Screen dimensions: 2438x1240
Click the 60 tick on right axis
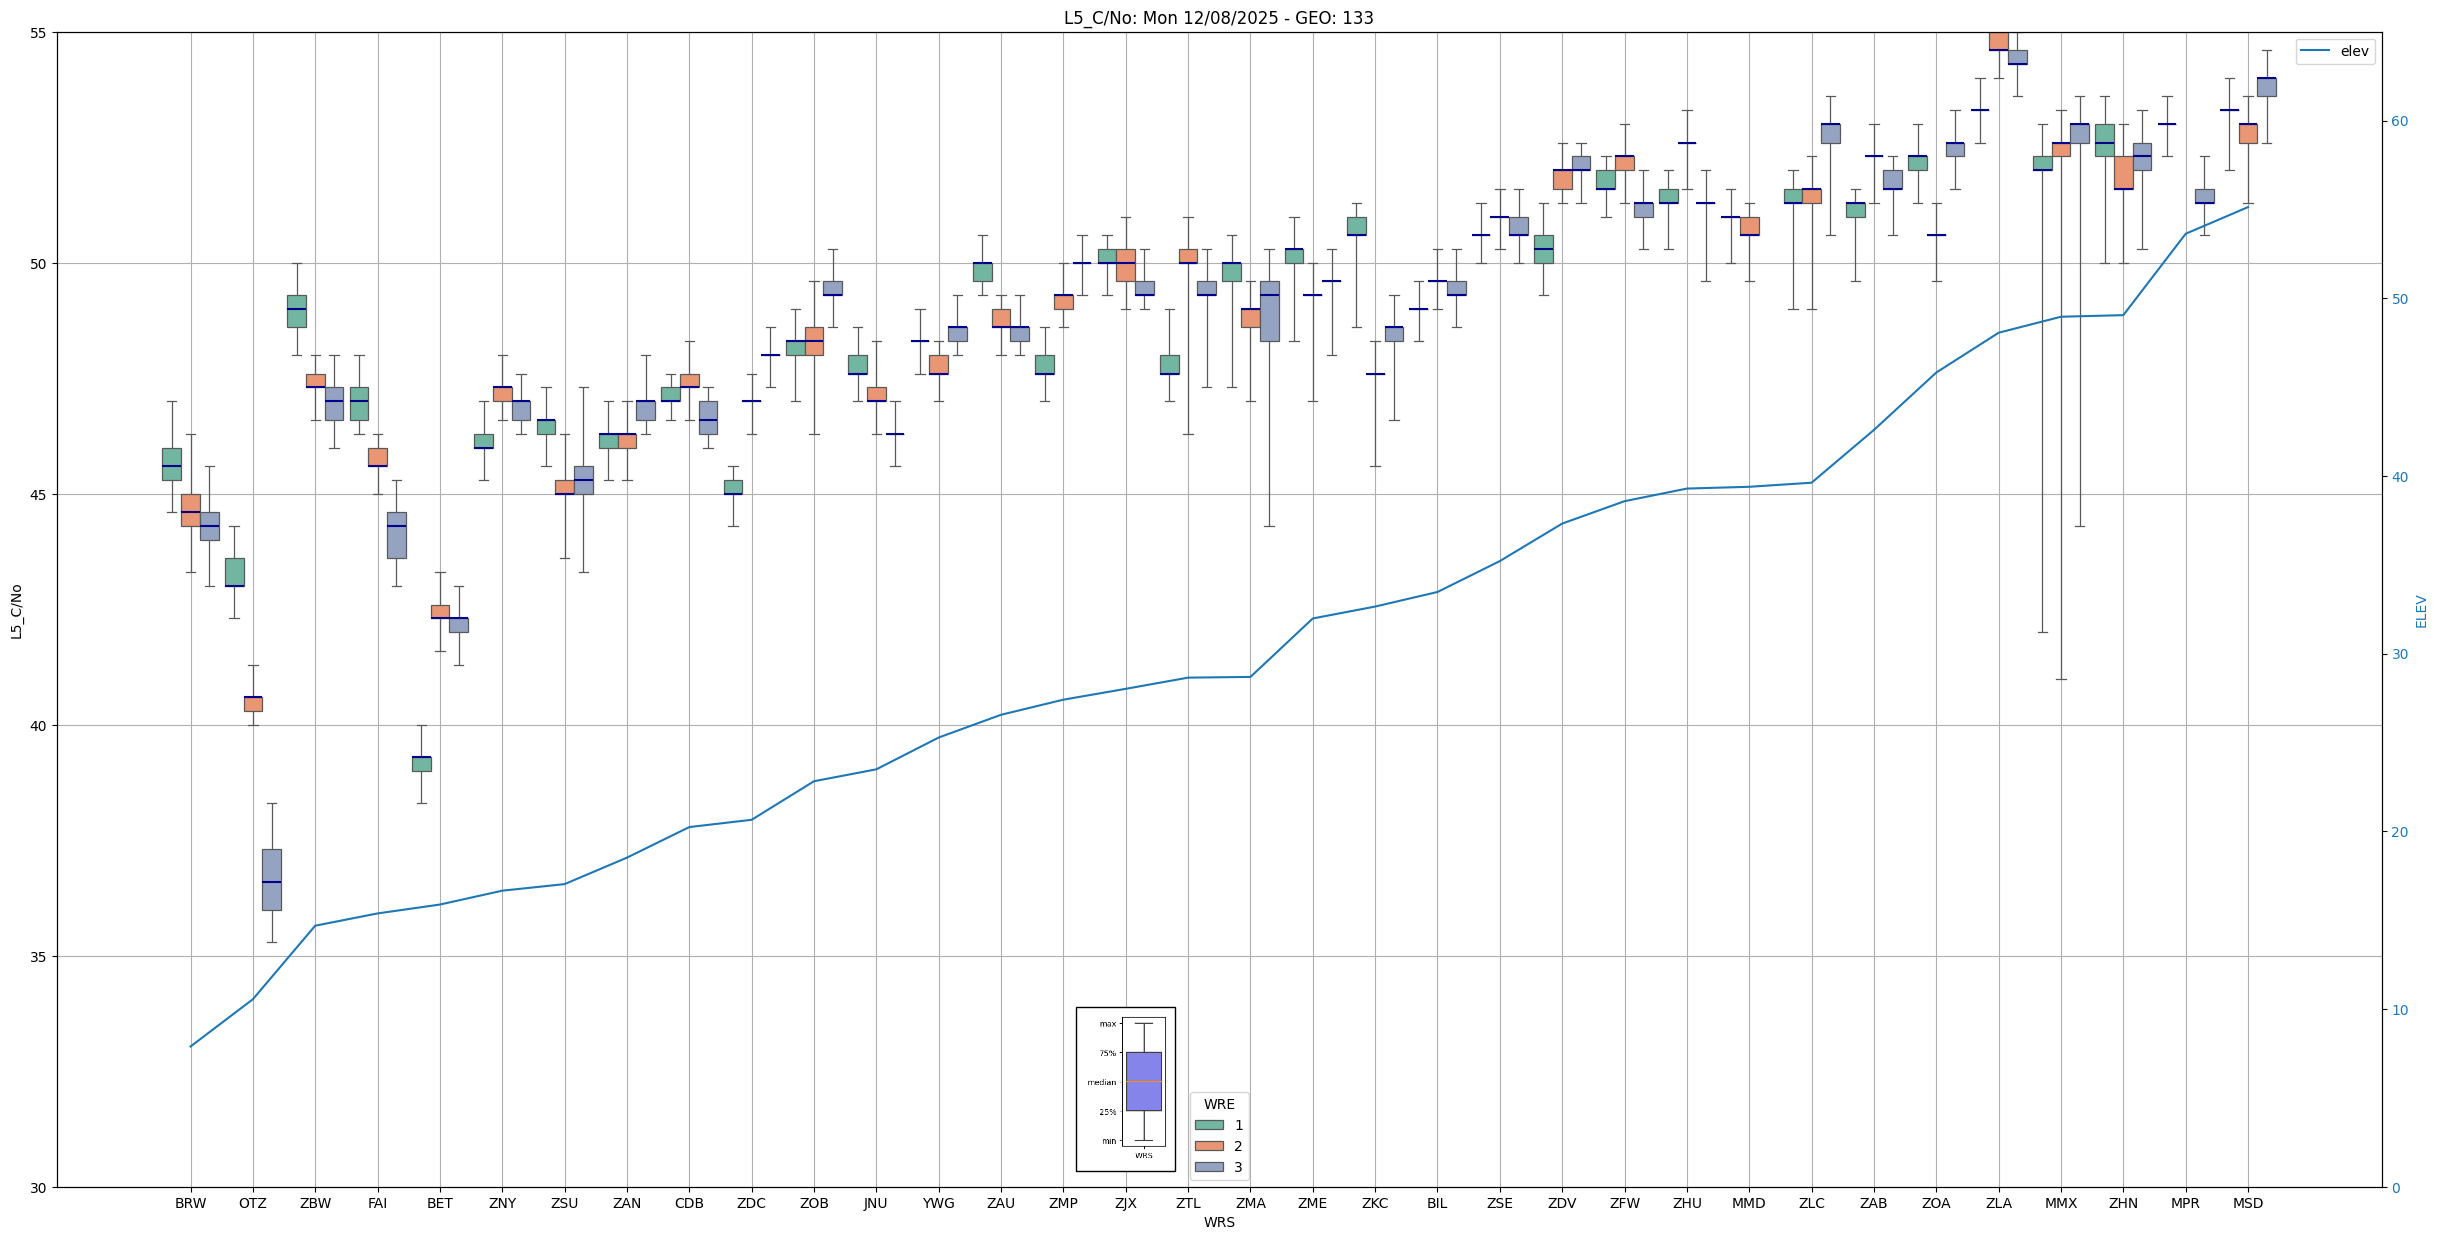click(2399, 122)
